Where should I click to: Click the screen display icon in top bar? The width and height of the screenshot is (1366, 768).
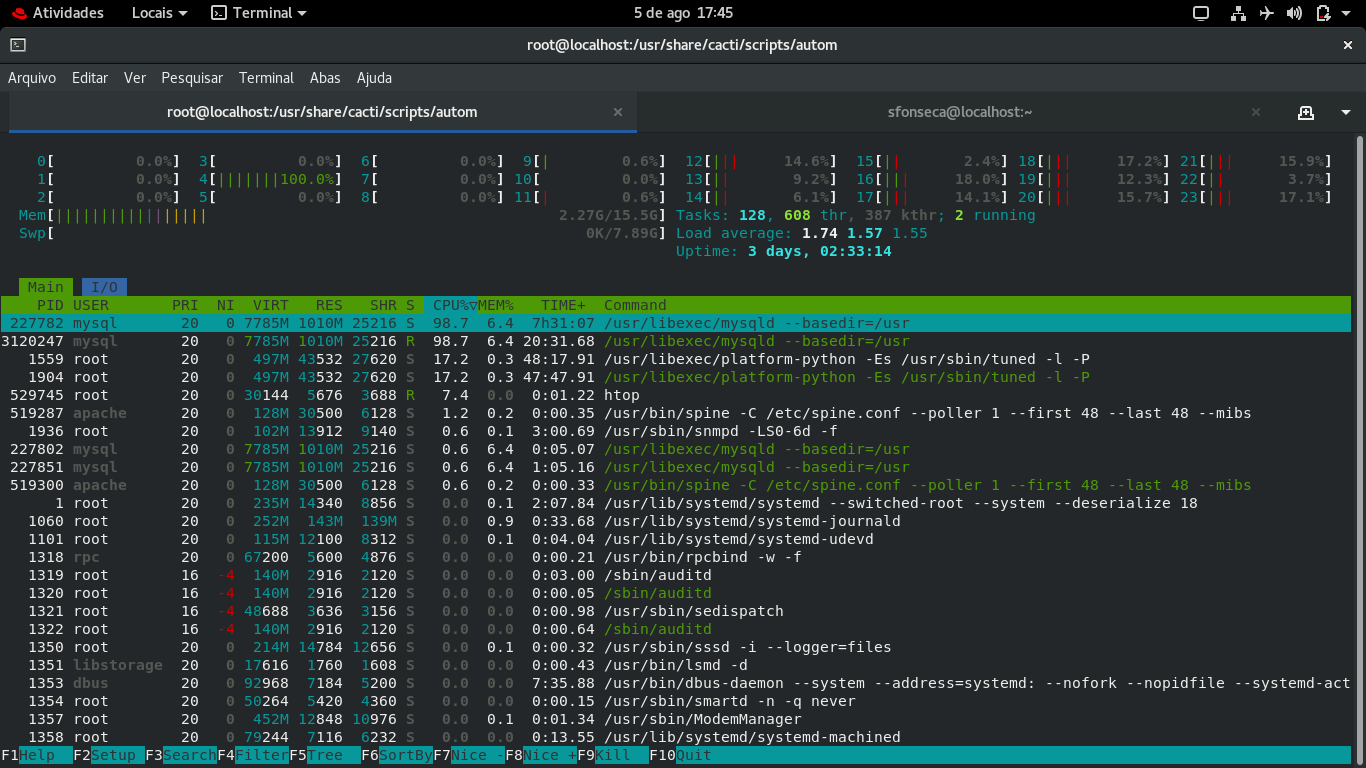pyautogui.click(x=1201, y=13)
